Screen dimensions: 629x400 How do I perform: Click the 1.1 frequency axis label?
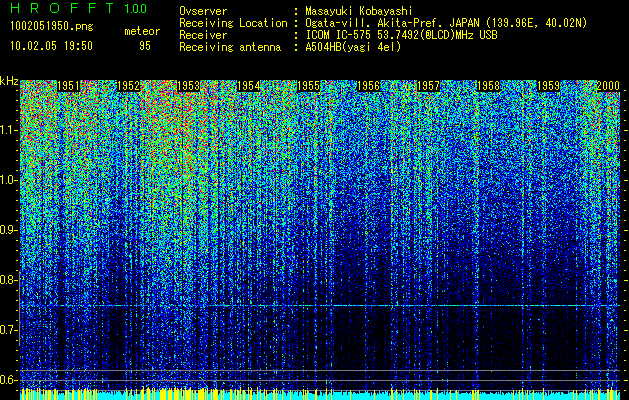point(8,130)
